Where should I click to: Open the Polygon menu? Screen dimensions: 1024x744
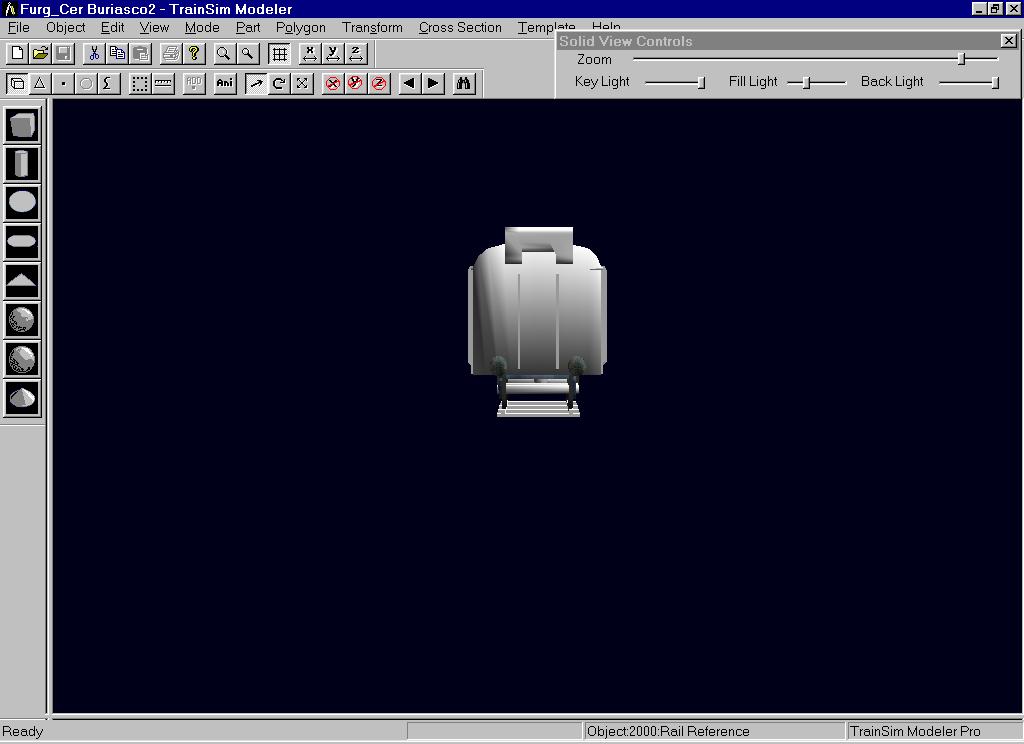[x=300, y=28]
